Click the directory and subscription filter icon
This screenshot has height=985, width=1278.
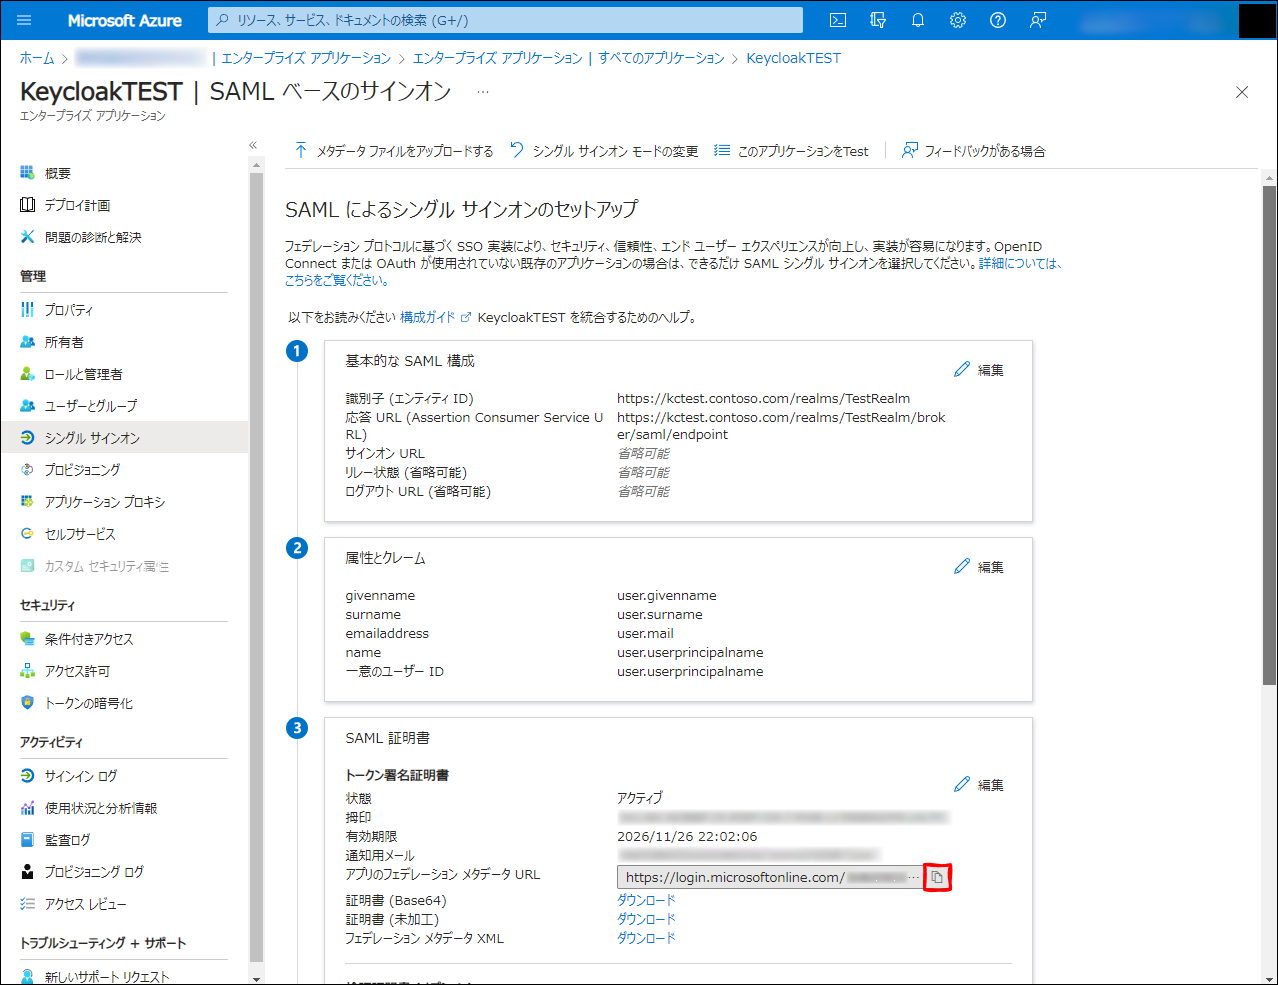pyautogui.click(x=878, y=20)
